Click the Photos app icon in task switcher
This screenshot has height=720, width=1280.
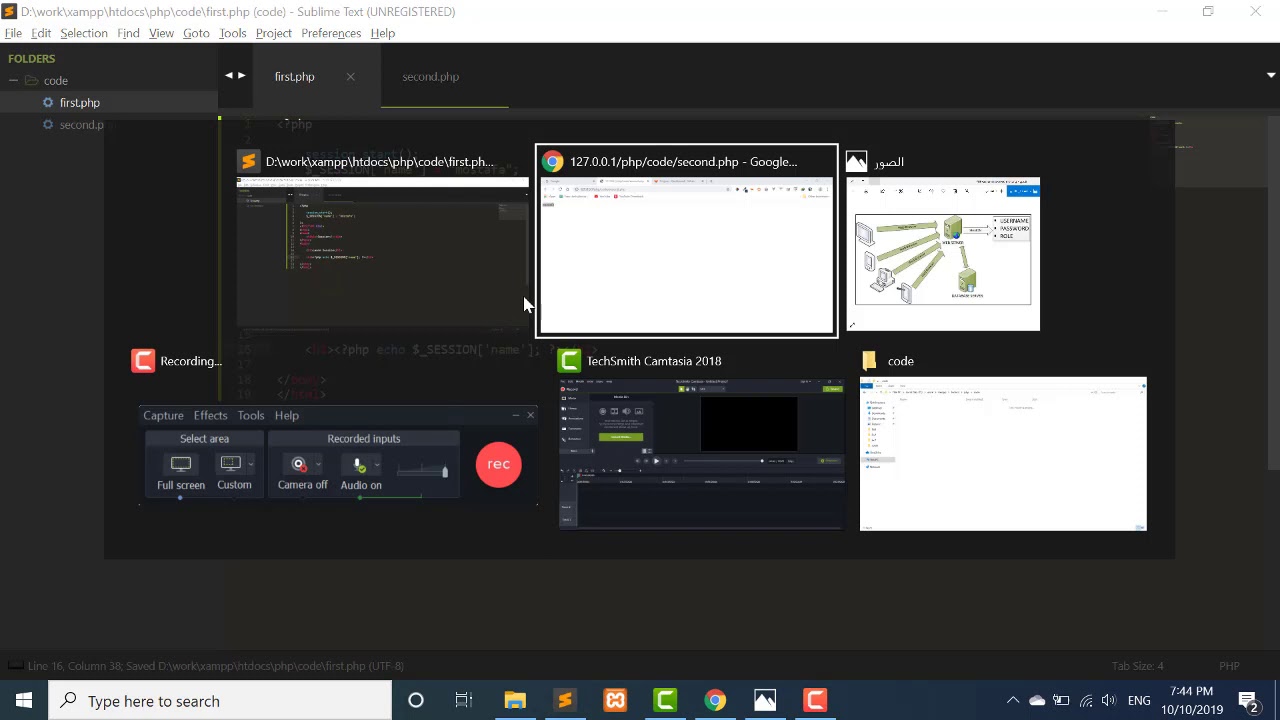[x=856, y=162]
